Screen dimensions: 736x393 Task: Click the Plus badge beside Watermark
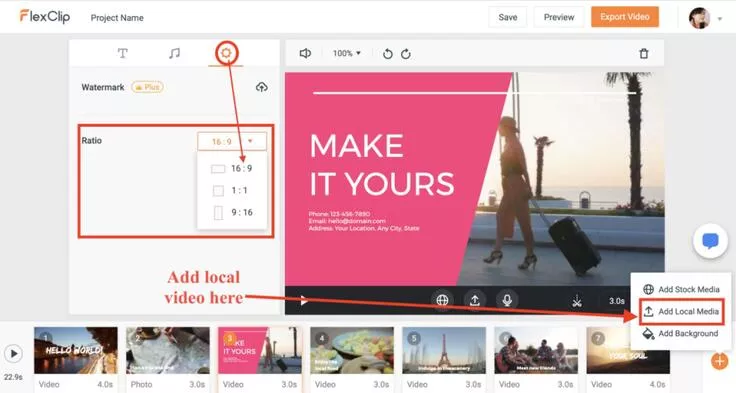pyautogui.click(x=147, y=87)
